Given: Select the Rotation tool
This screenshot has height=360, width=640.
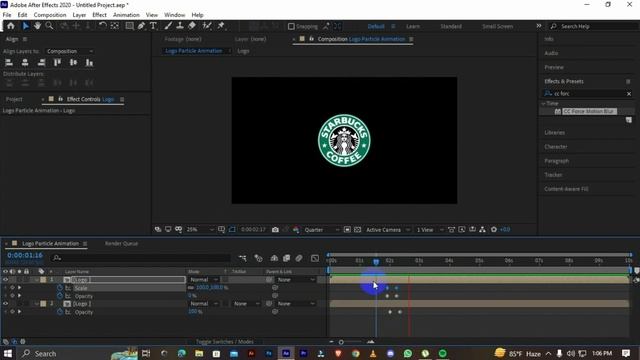Looking at the screenshot, I should point(102,26).
